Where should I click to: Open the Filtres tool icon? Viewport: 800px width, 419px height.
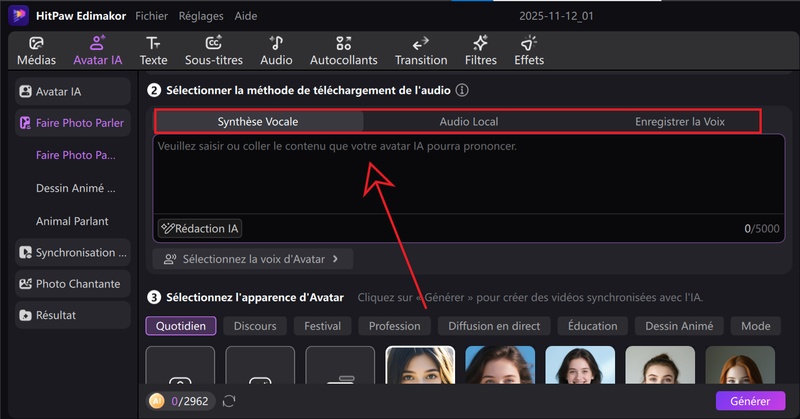click(x=480, y=43)
